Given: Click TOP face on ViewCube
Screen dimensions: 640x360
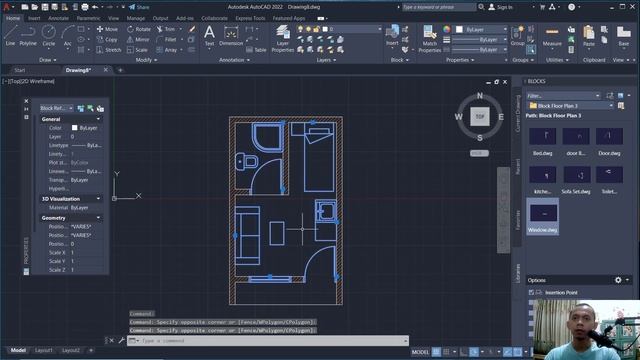Looking at the screenshot, I should tap(480, 117).
